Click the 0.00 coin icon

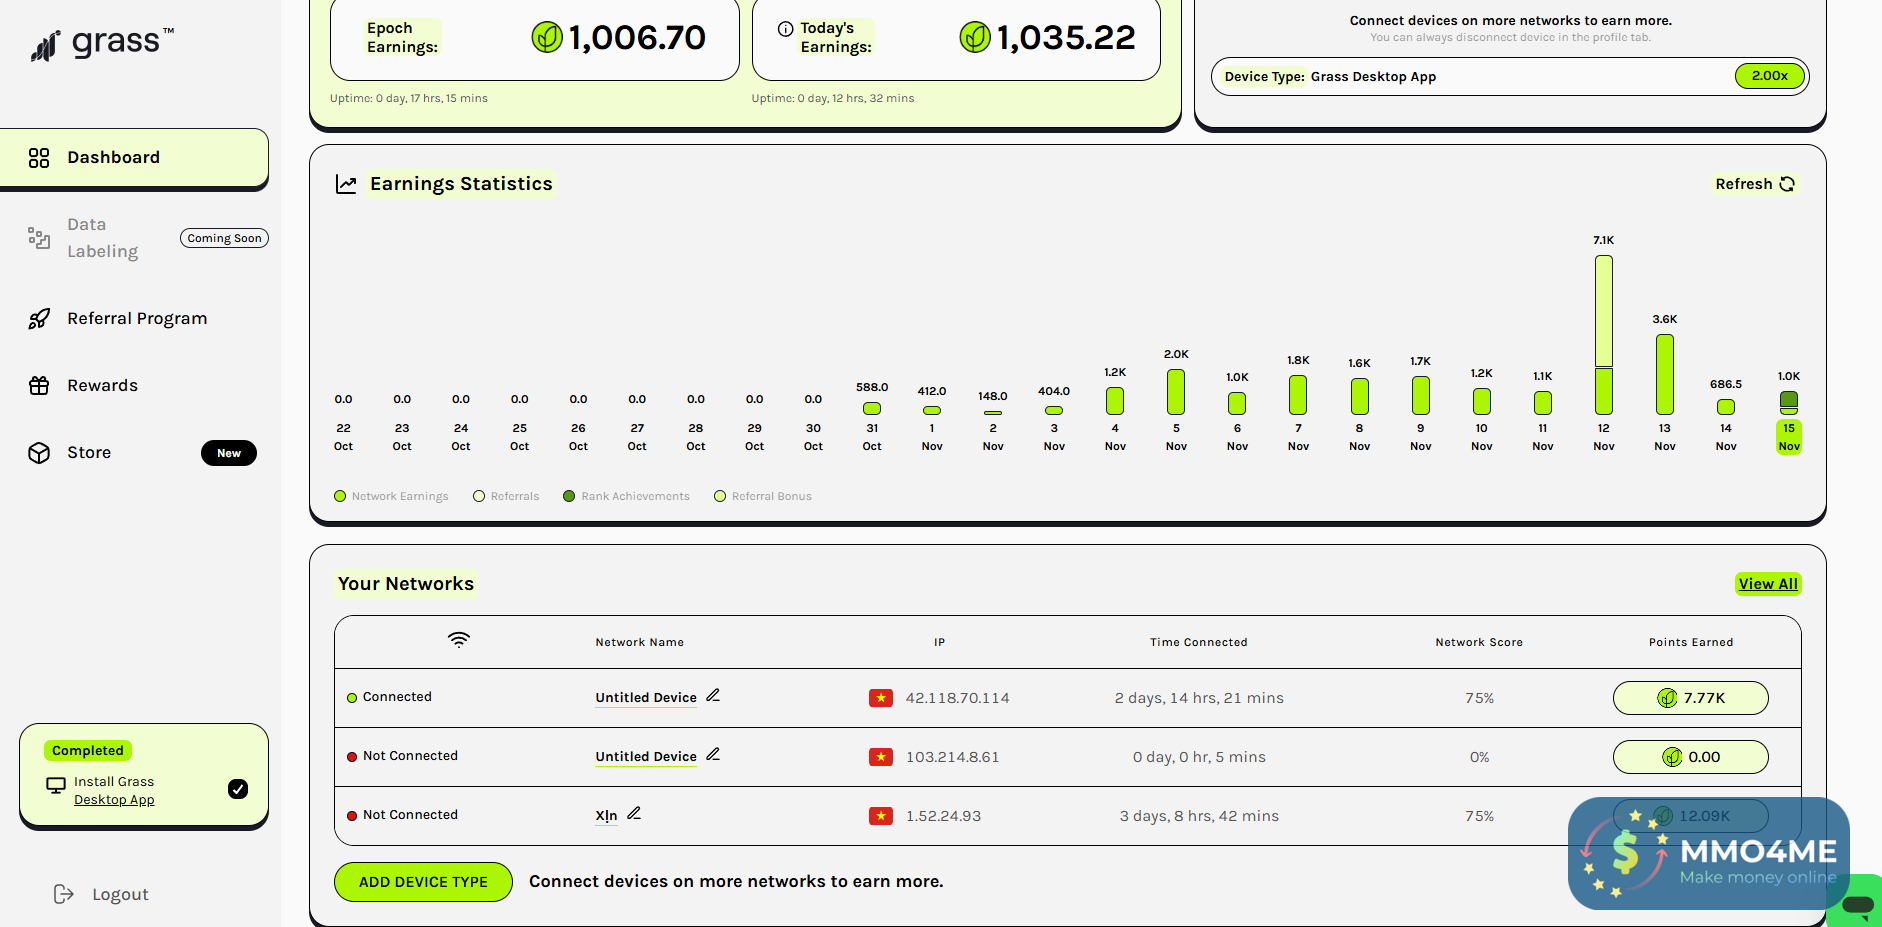pyautogui.click(x=1672, y=757)
